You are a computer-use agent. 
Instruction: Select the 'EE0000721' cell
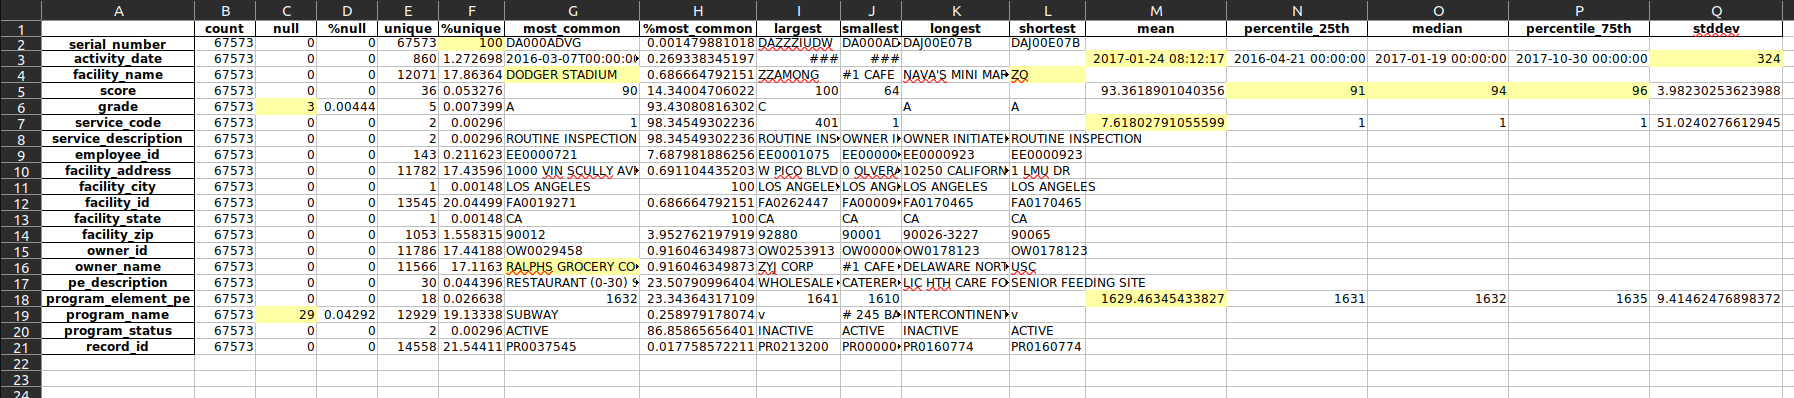[572, 155]
